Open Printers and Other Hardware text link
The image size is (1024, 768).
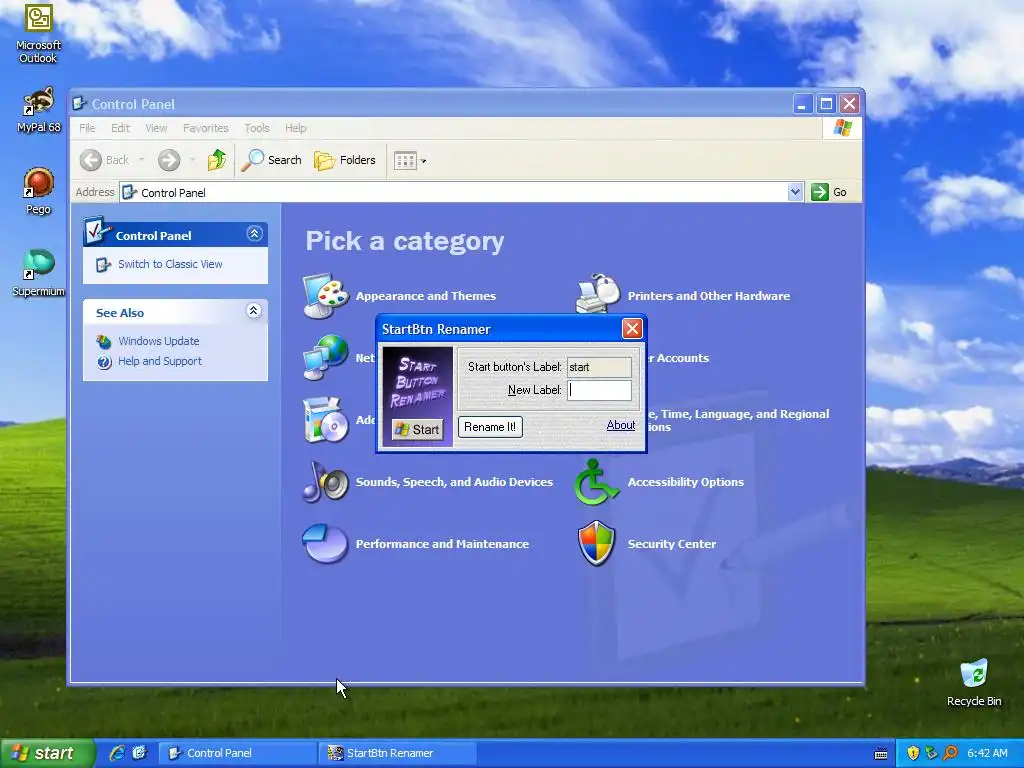pyautogui.click(x=709, y=296)
